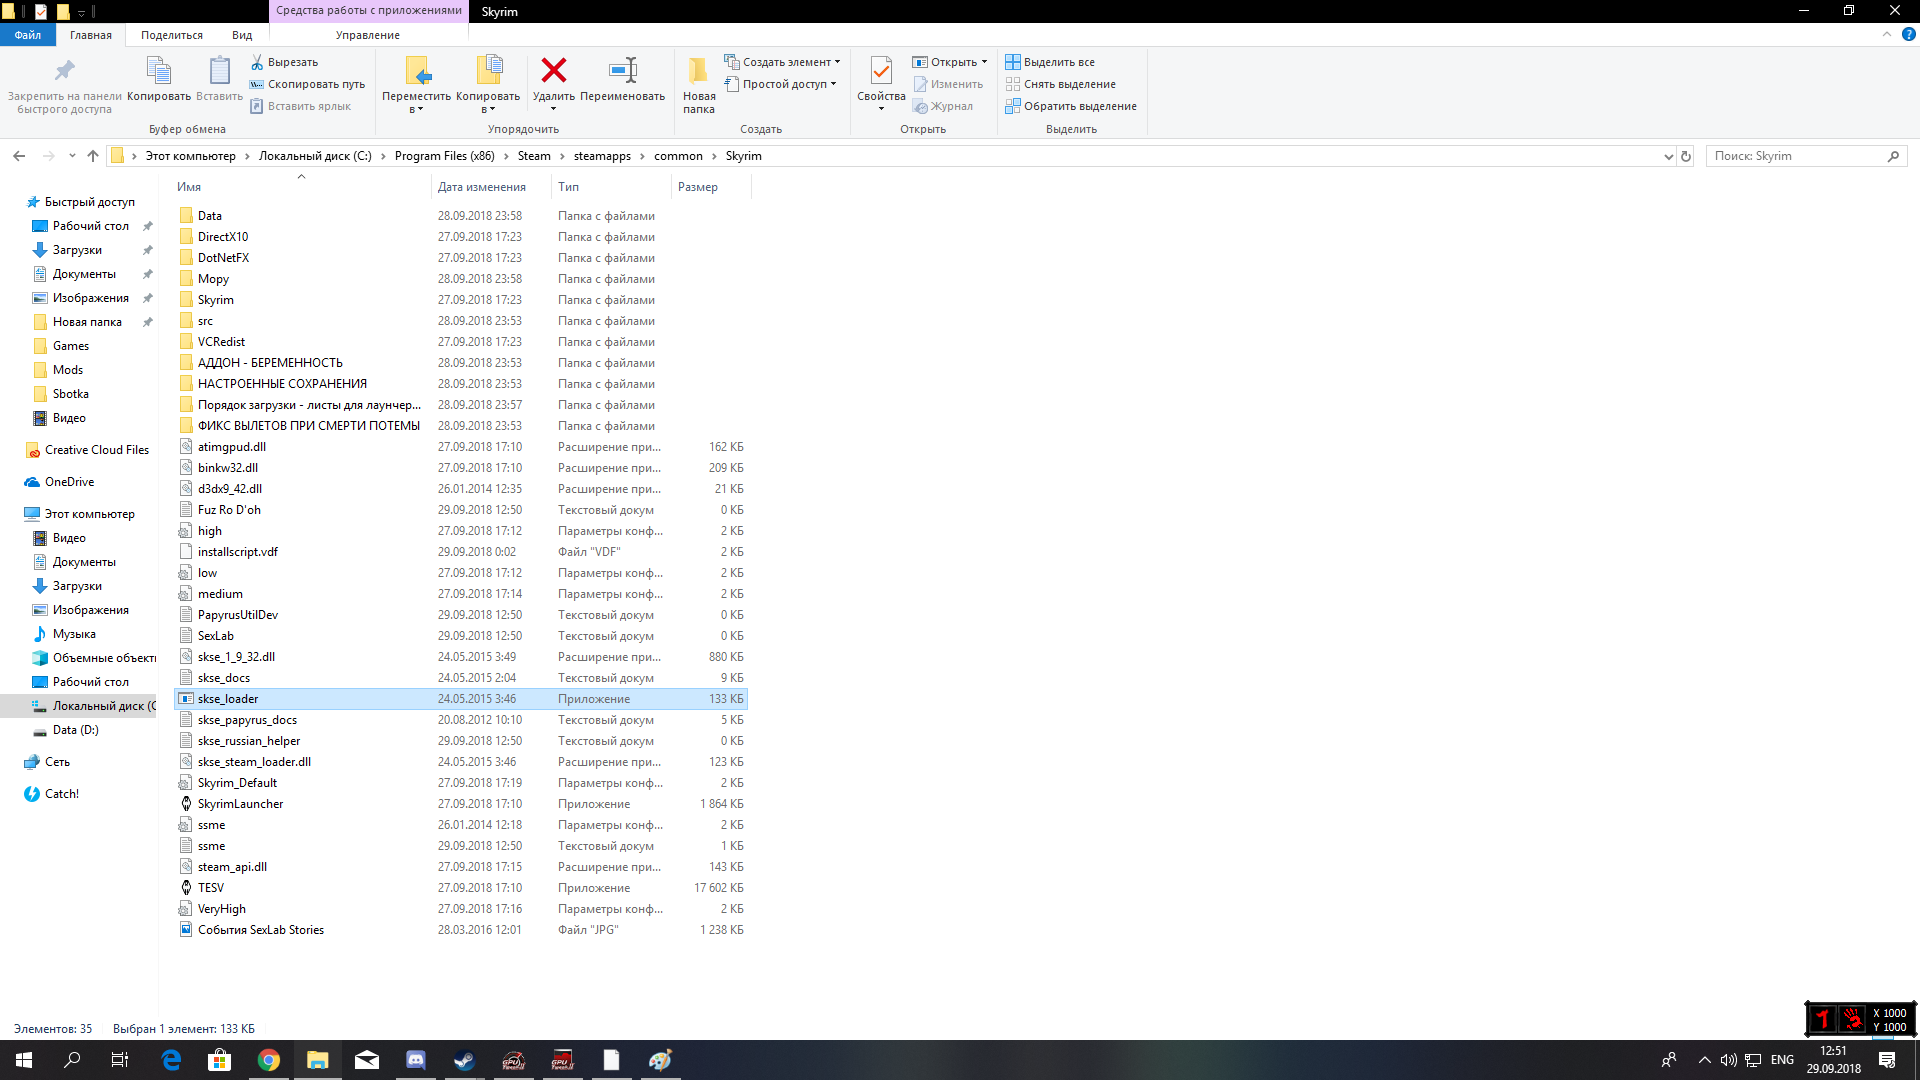This screenshot has width=1920, height=1080.
Task: Collapse the ribbon with chevron
Action: (1886, 34)
